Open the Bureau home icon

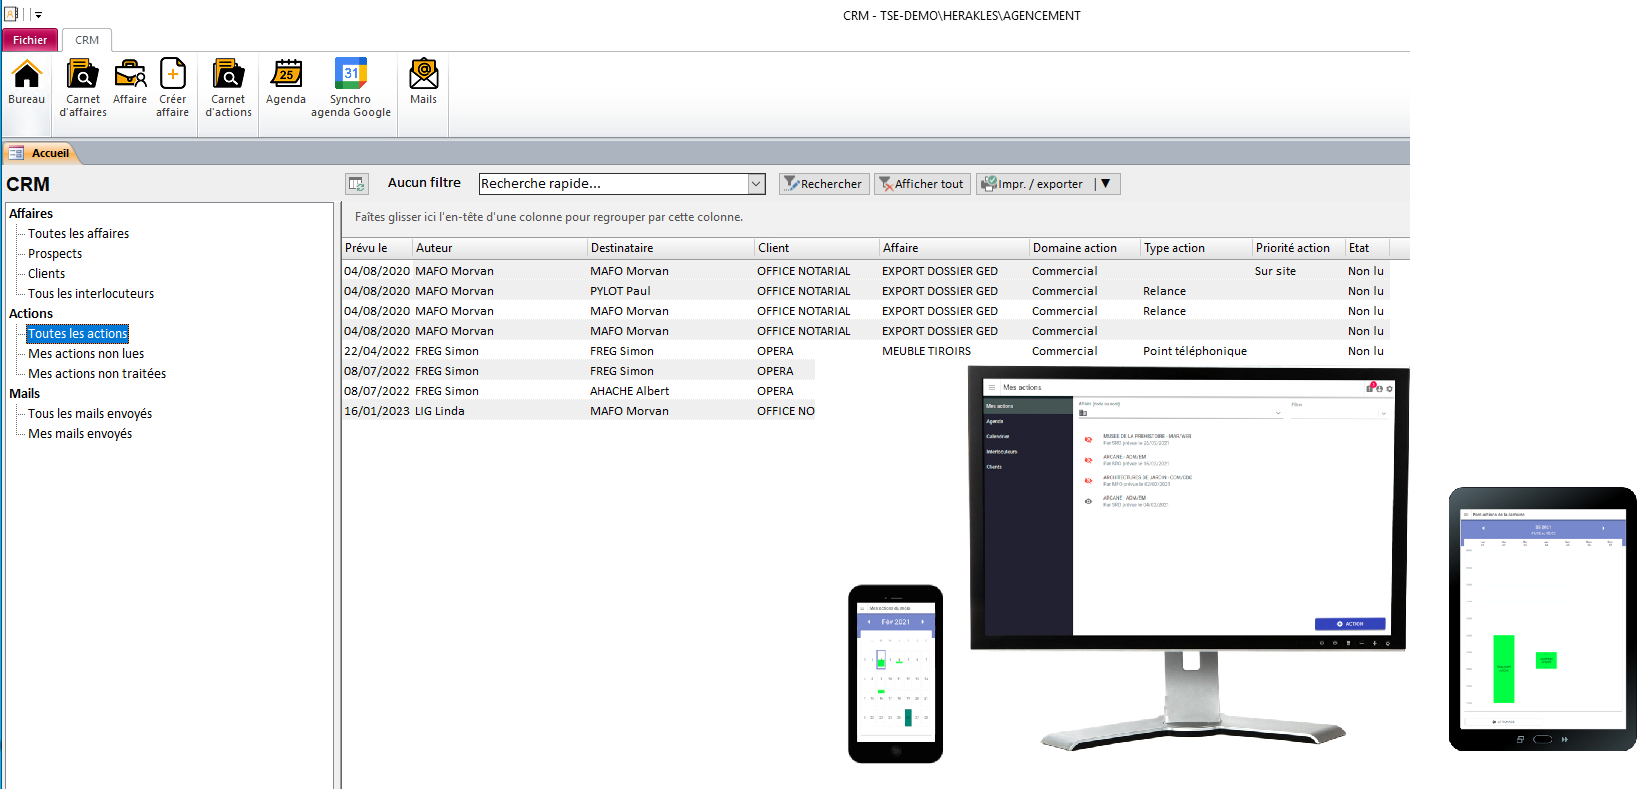pyautogui.click(x=26, y=82)
